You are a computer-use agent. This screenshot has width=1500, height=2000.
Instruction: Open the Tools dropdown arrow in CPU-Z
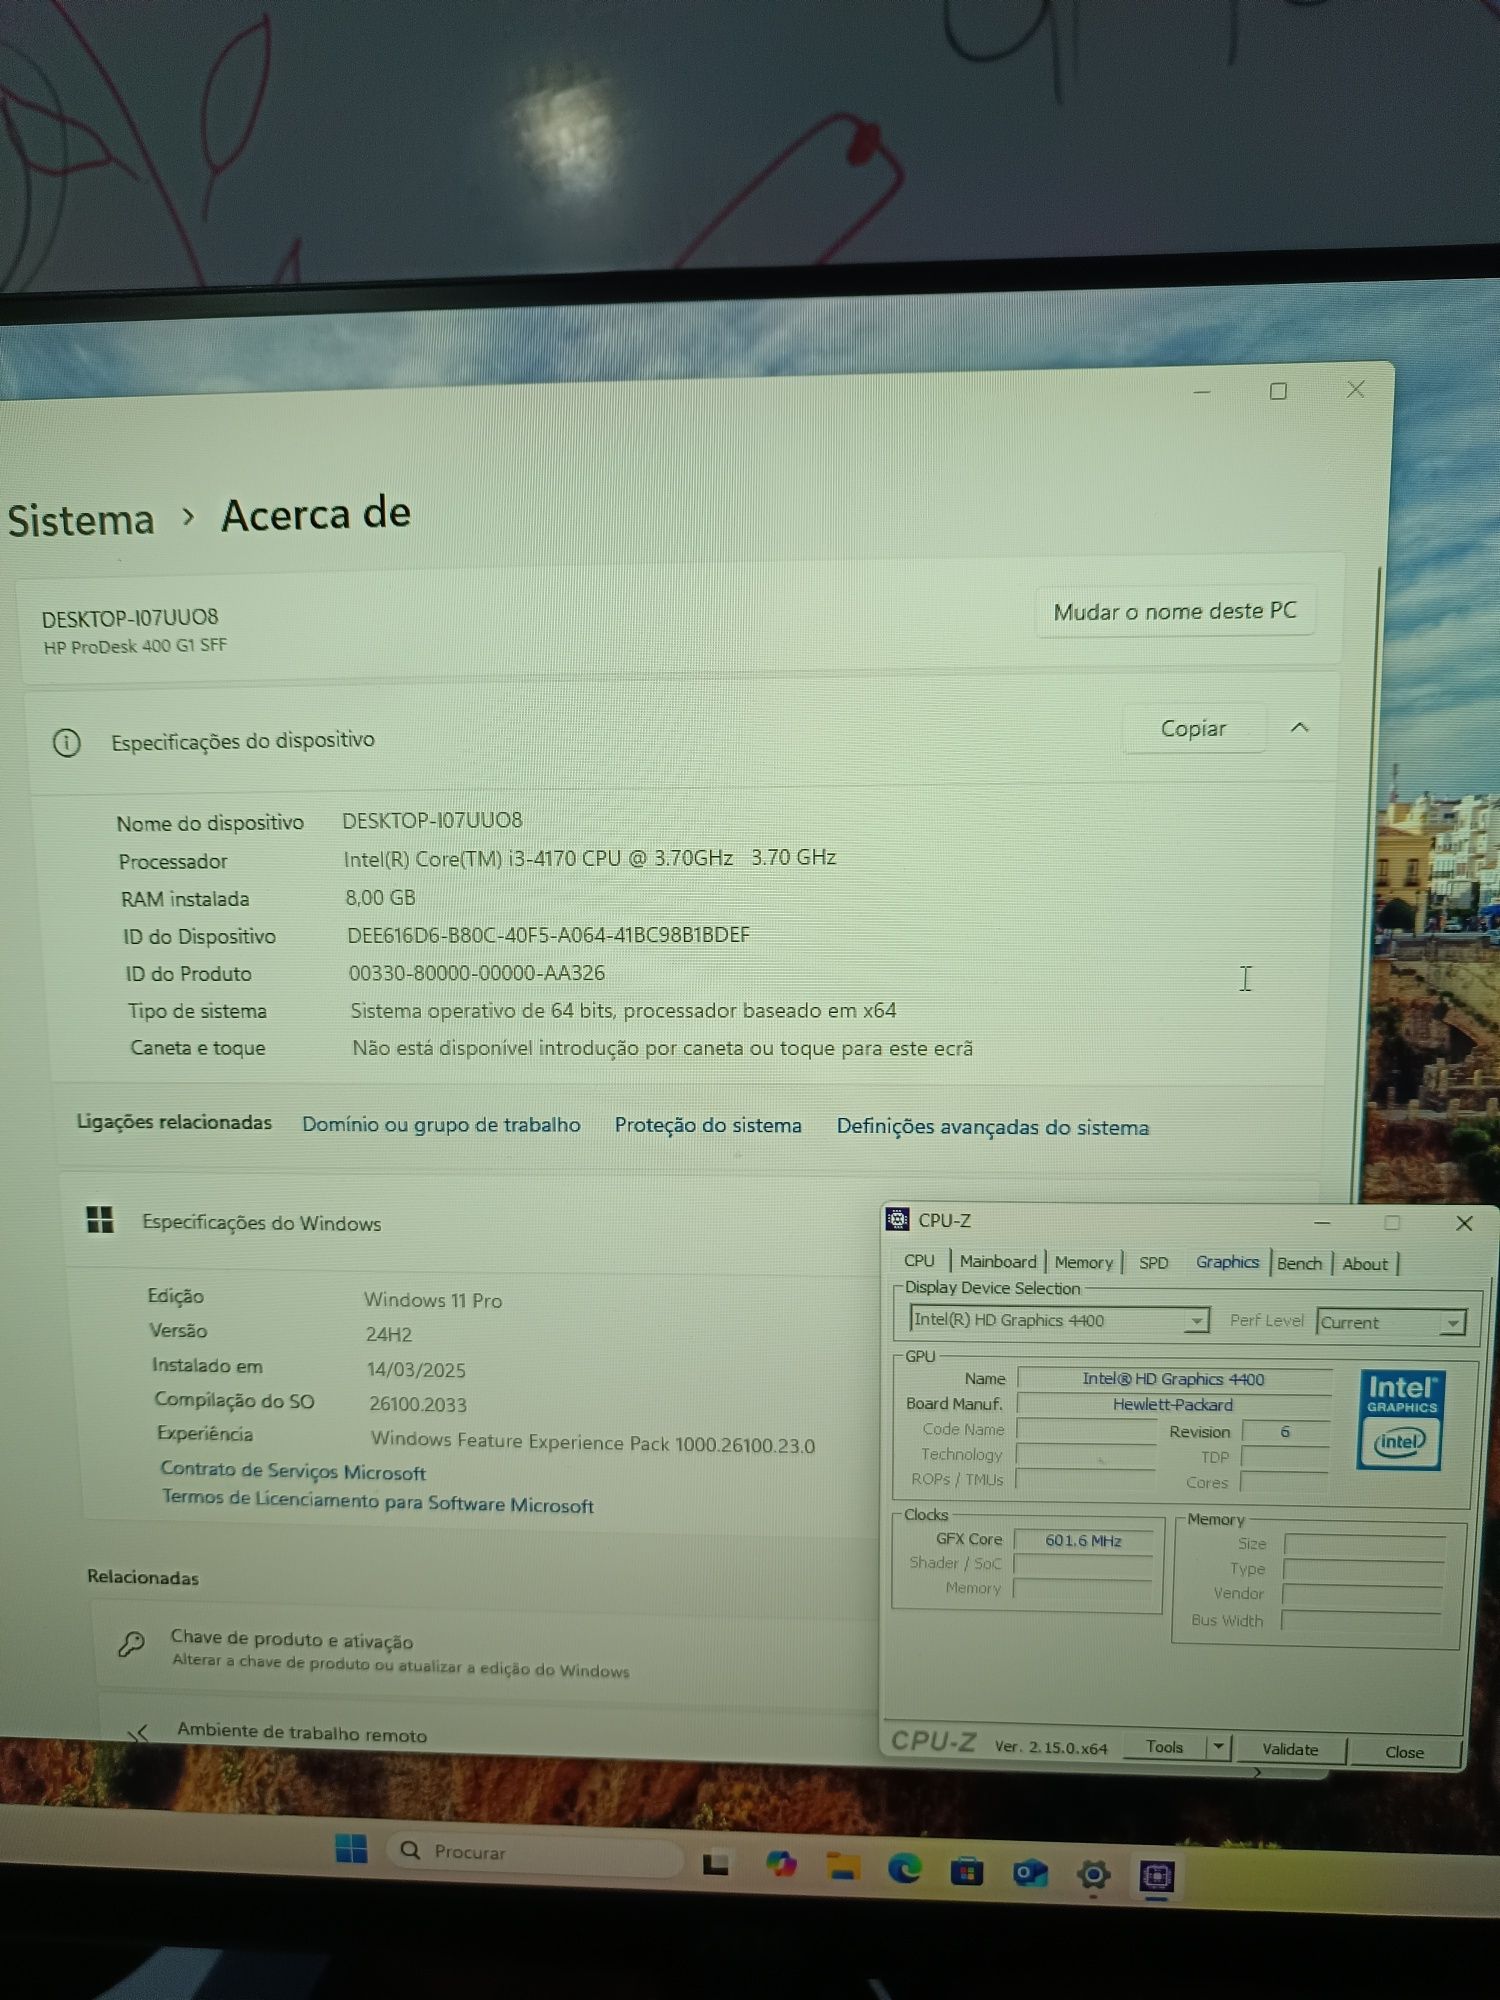1219,1747
